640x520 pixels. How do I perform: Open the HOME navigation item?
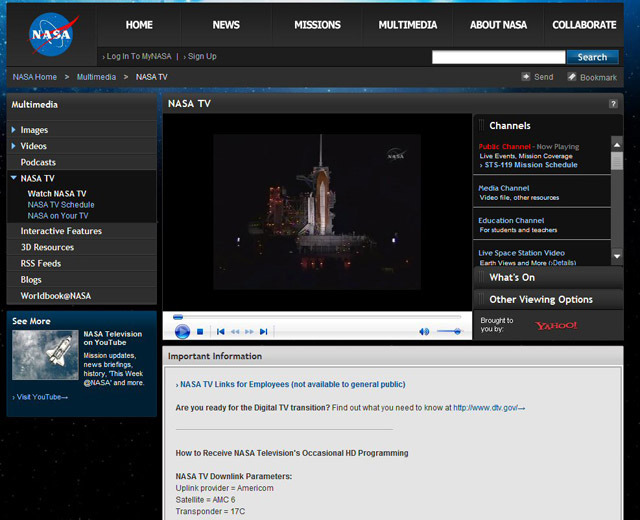coord(139,25)
